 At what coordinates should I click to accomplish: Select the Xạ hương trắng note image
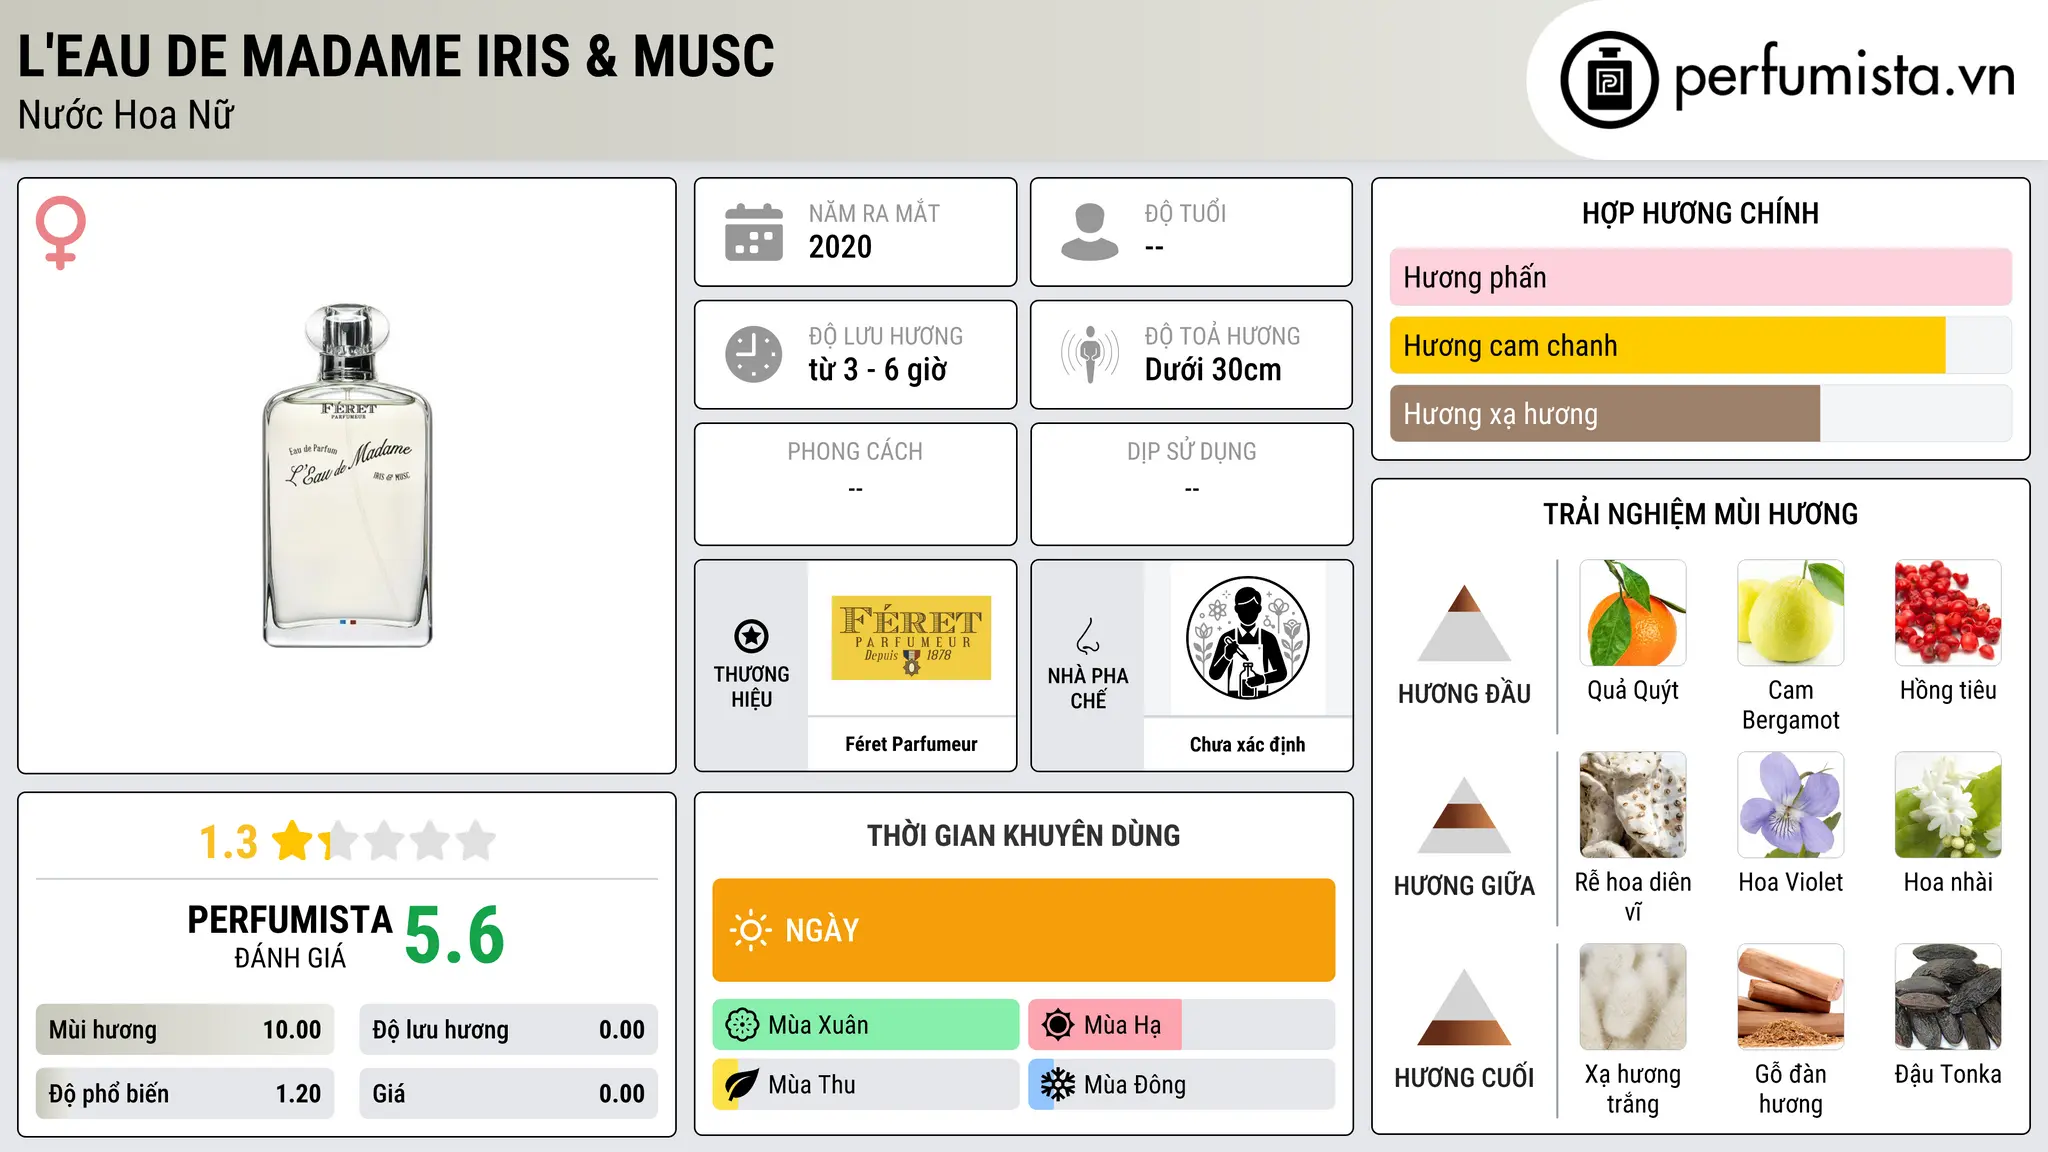pyautogui.click(x=1633, y=997)
